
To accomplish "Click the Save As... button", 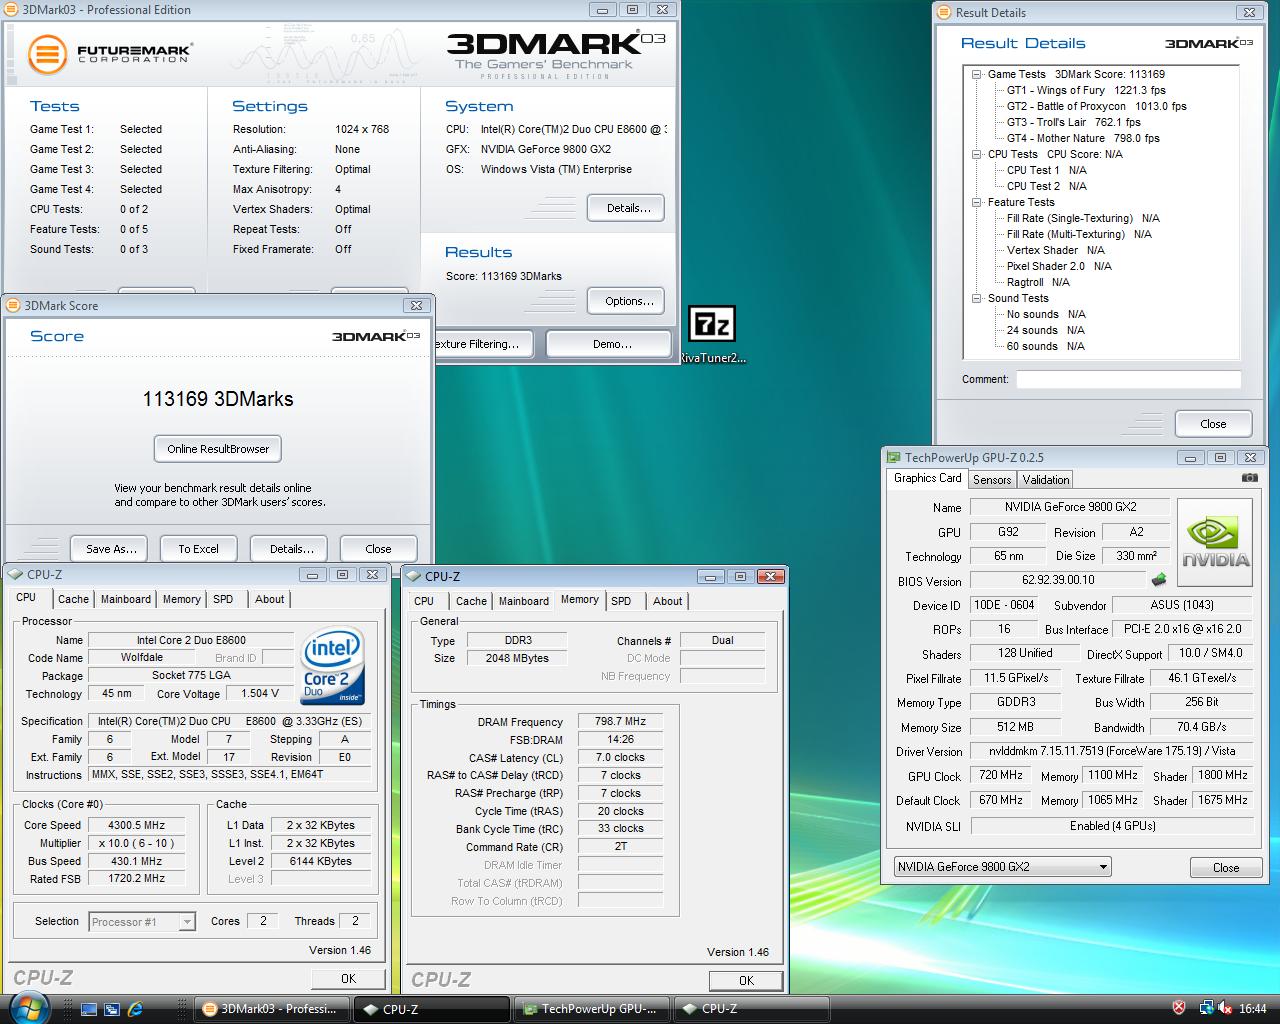I will (111, 549).
